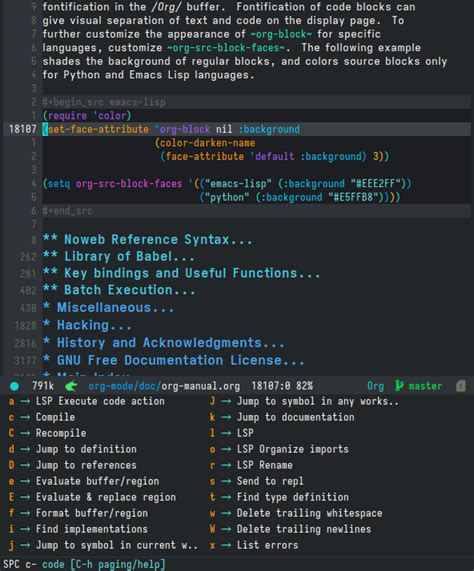The image size is (474, 571).
Task: Click the #+begin_src emacs-lisp block header
Action: tap(104, 102)
